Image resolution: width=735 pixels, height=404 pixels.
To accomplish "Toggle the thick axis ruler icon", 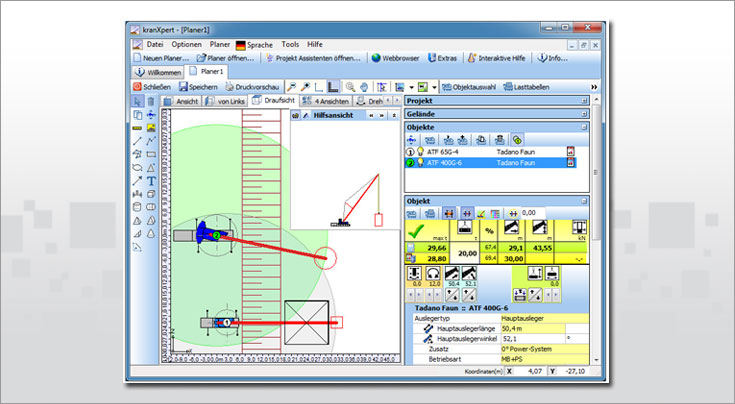I will point(333,87).
